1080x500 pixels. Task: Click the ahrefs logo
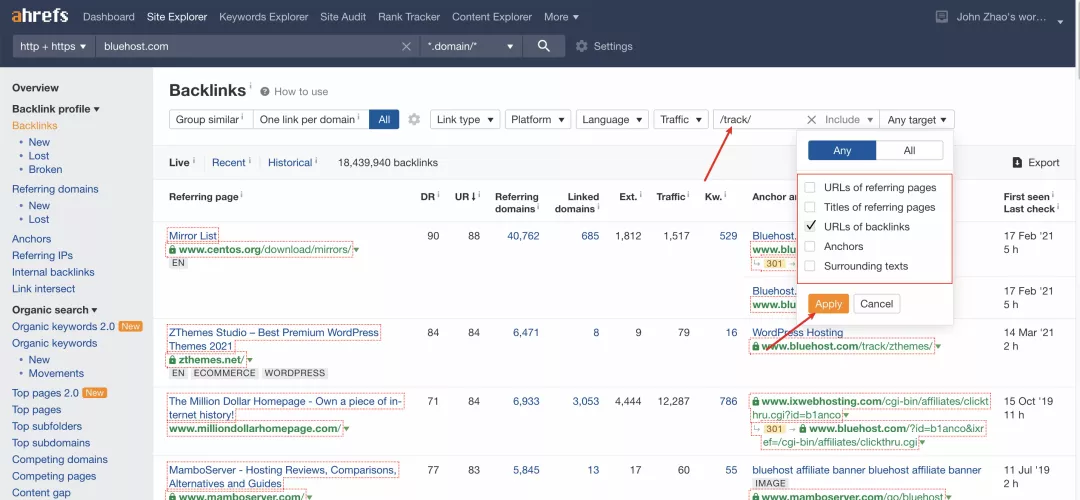click(x=41, y=17)
